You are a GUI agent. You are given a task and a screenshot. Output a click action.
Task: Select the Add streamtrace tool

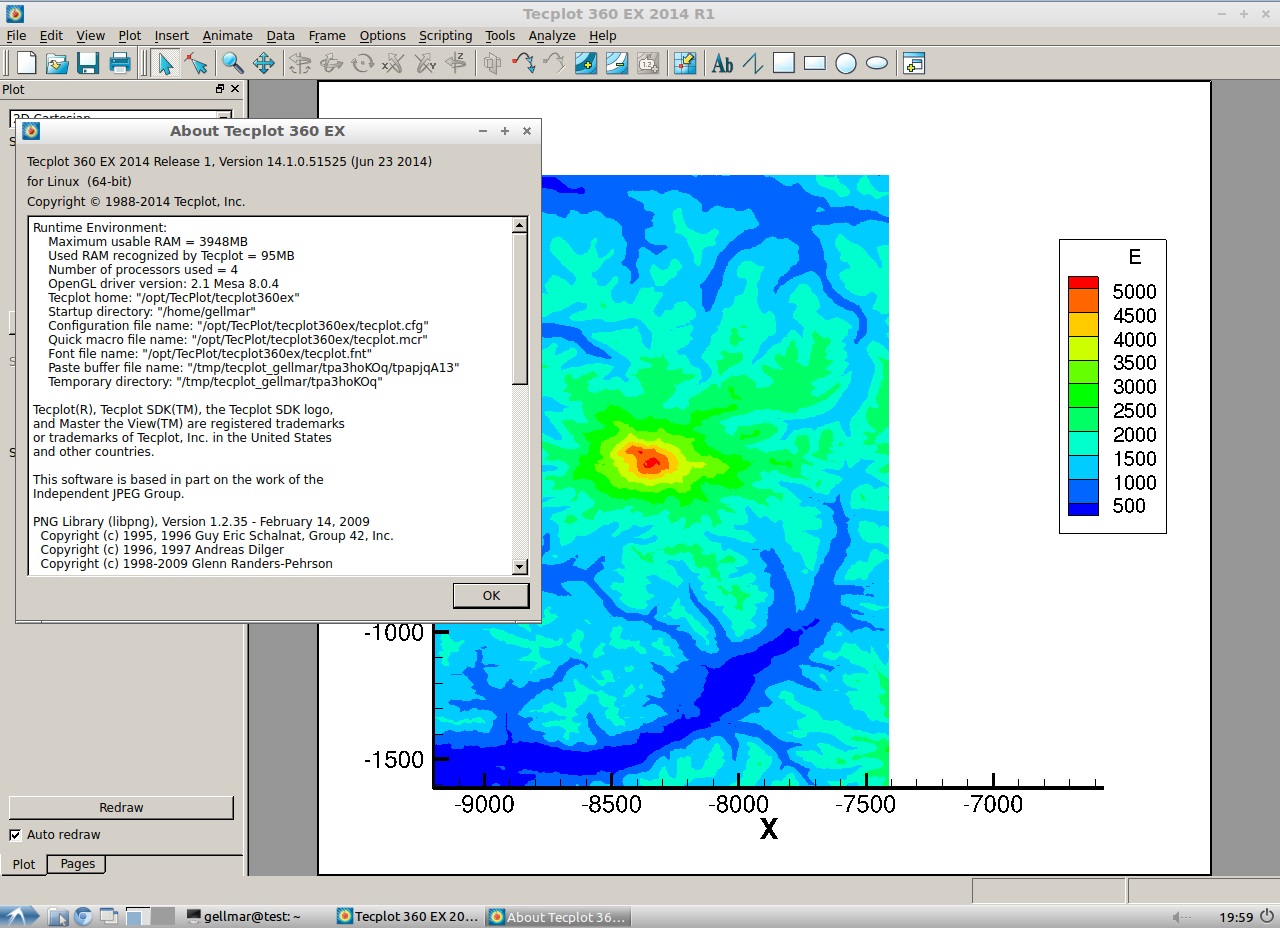tap(523, 63)
